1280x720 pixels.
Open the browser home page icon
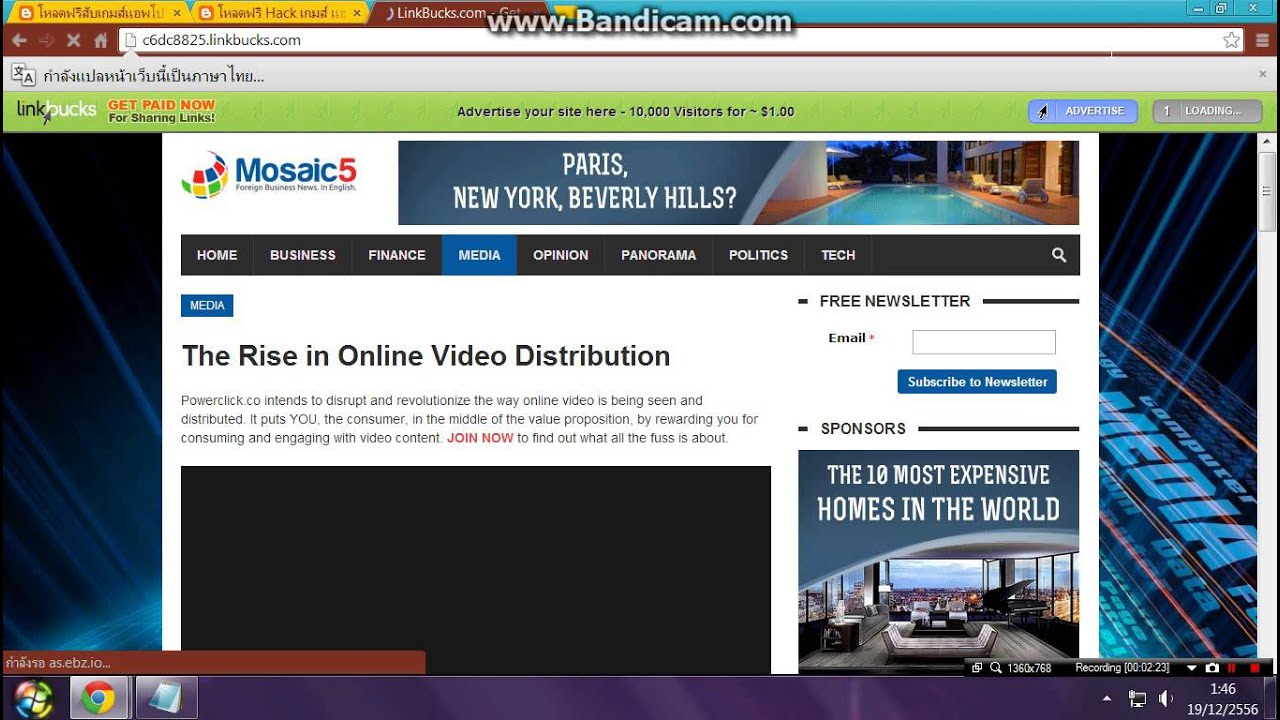click(100, 40)
